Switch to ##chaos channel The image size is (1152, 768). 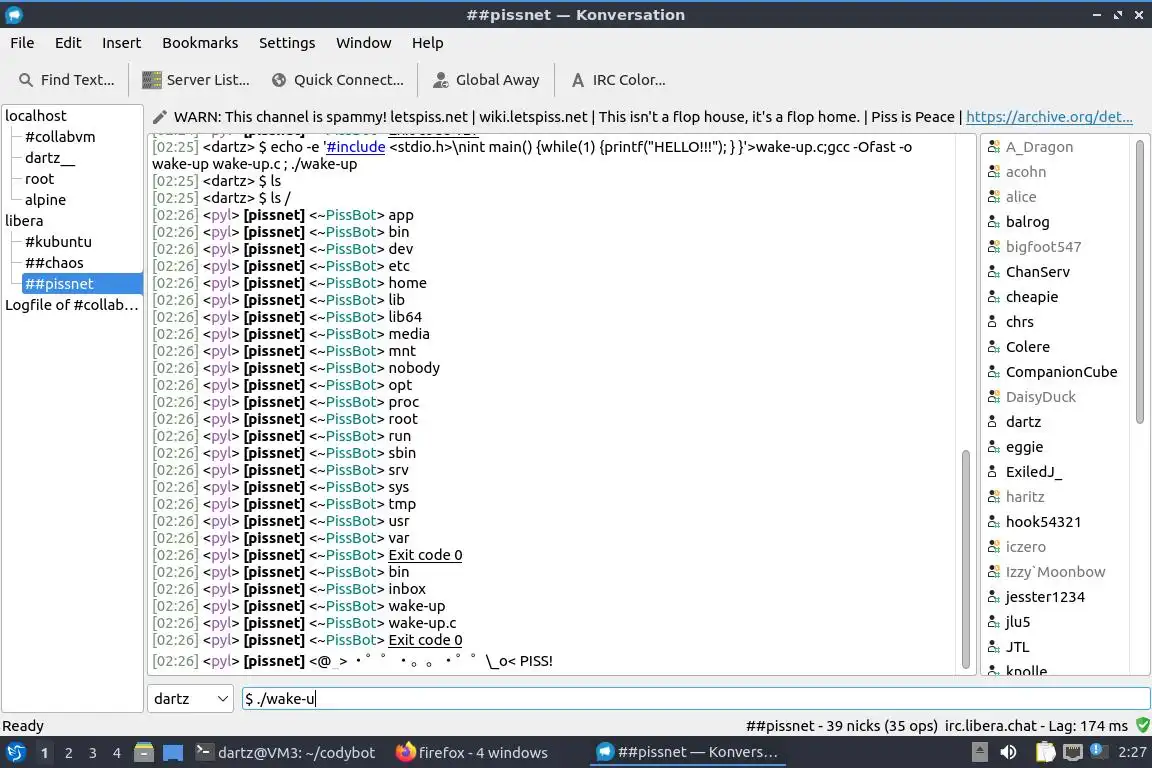54,263
